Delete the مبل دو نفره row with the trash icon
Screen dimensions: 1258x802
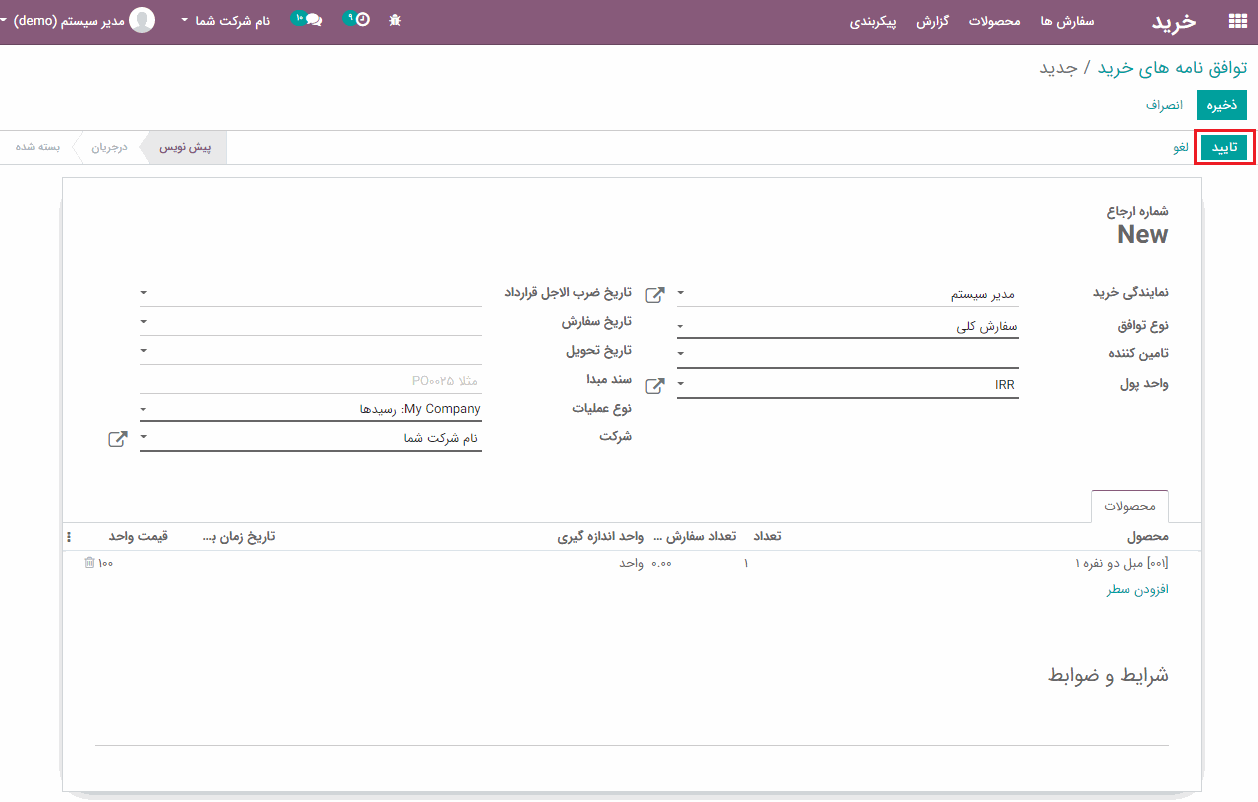point(90,564)
